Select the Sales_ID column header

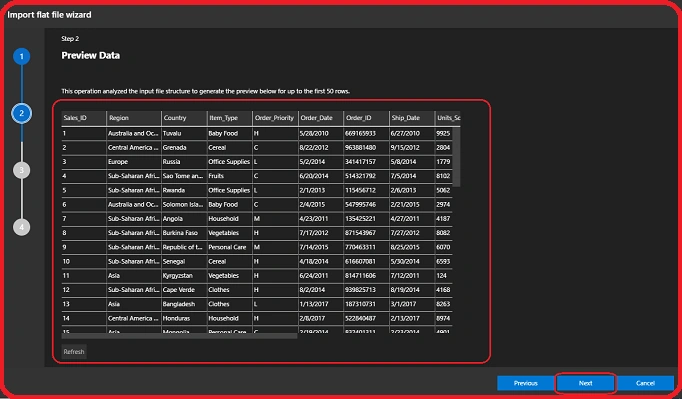coord(84,118)
